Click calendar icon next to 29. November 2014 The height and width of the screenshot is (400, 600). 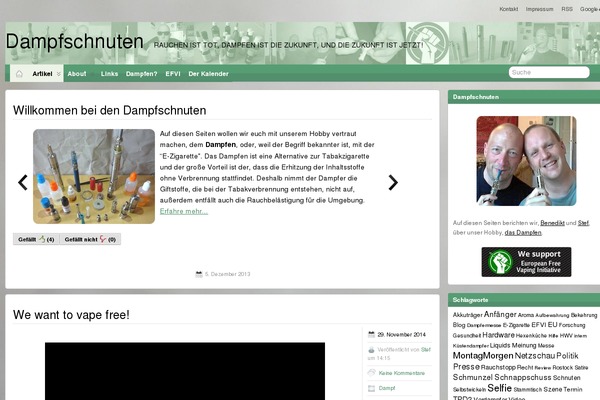coord(371,334)
